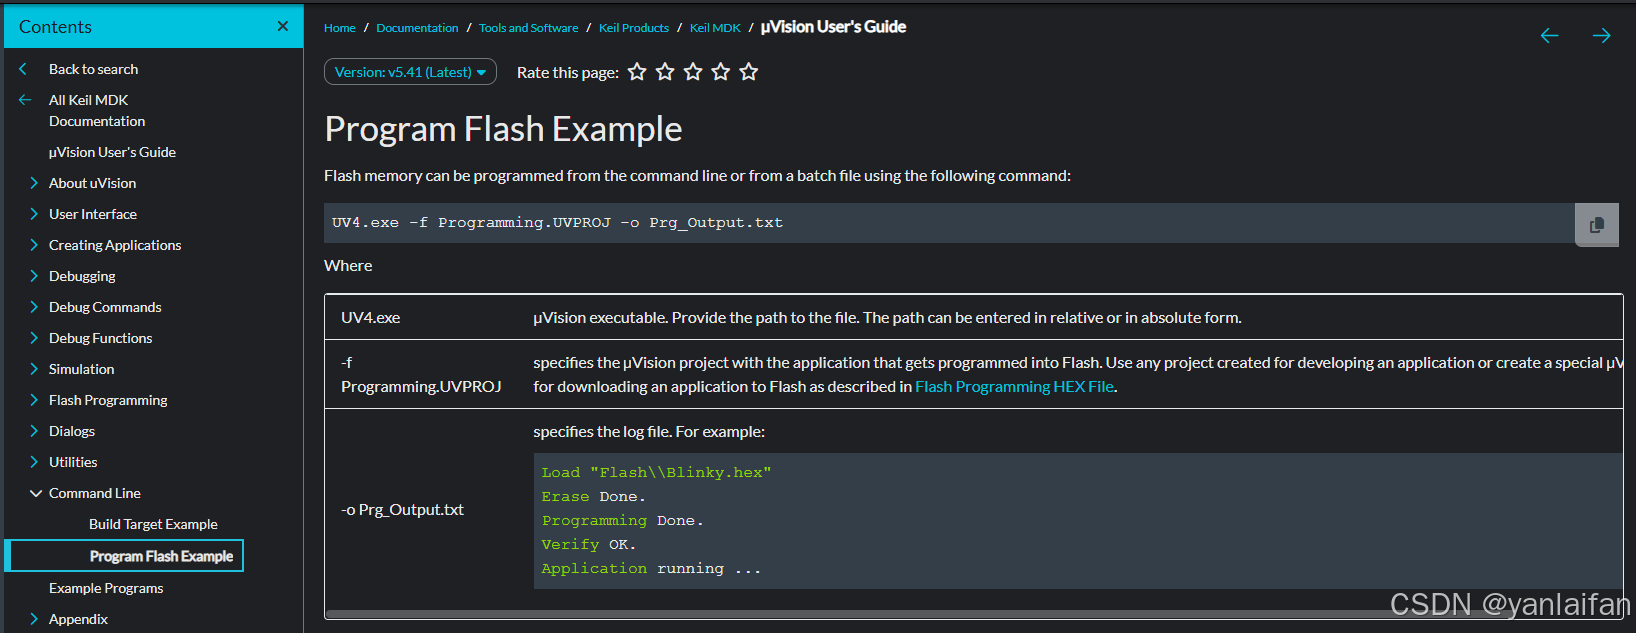
Task: Expand the Appendix section
Action: click(x=34, y=619)
